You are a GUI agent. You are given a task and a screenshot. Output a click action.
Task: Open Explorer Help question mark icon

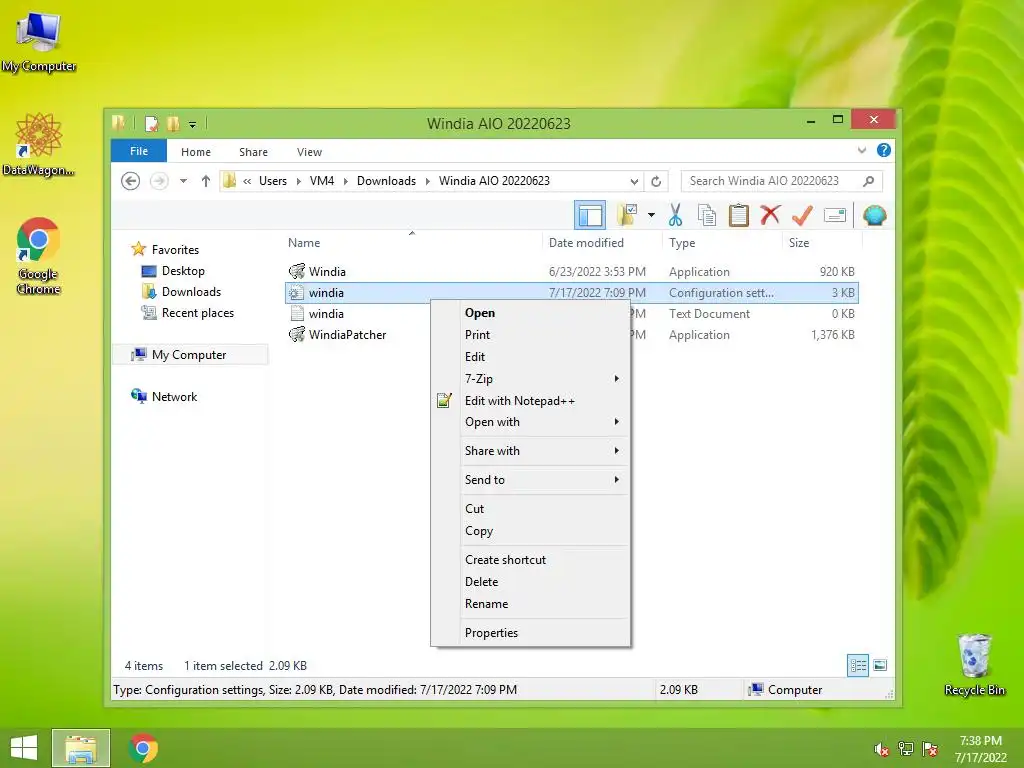(884, 150)
